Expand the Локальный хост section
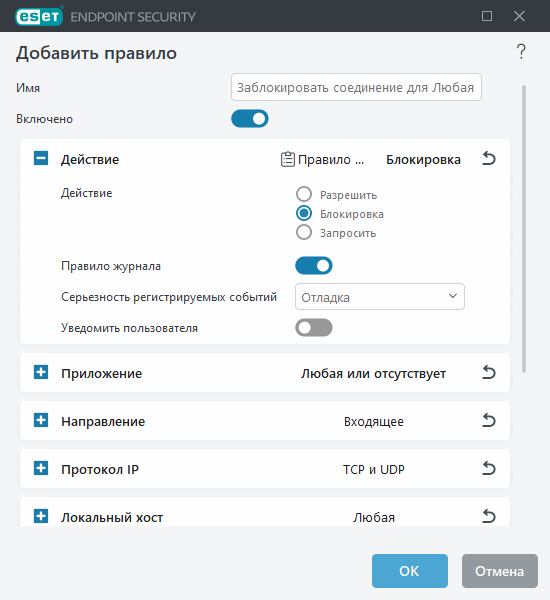Viewport: 550px width, 600px height. [41, 516]
